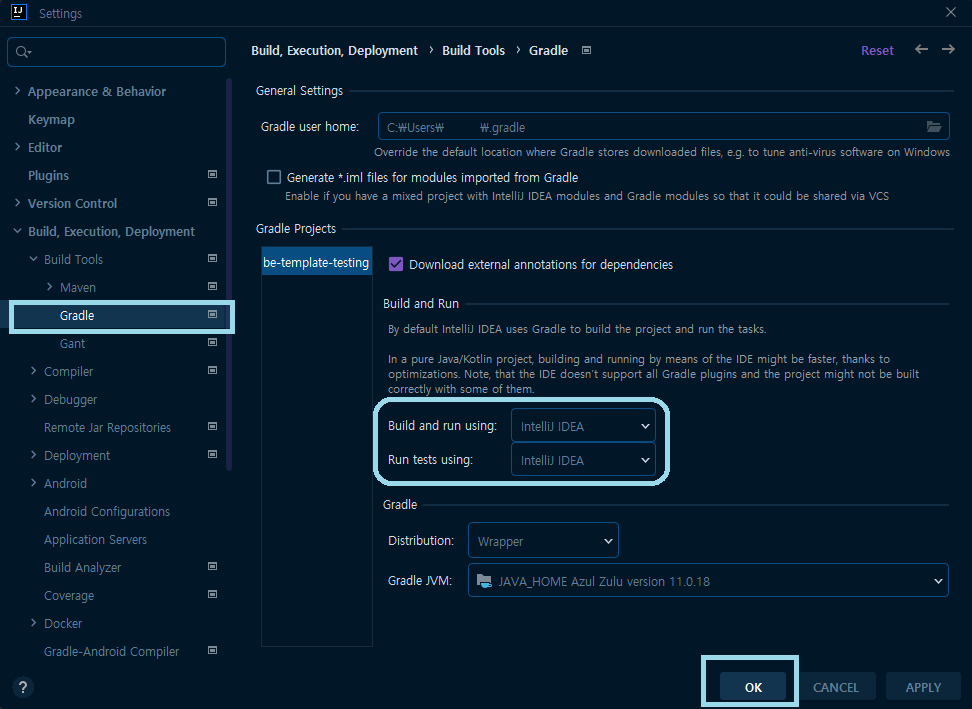Click project-level icon next to Coverage
The height and width of the screenshot is (709, 972).
tap(213, 594)
